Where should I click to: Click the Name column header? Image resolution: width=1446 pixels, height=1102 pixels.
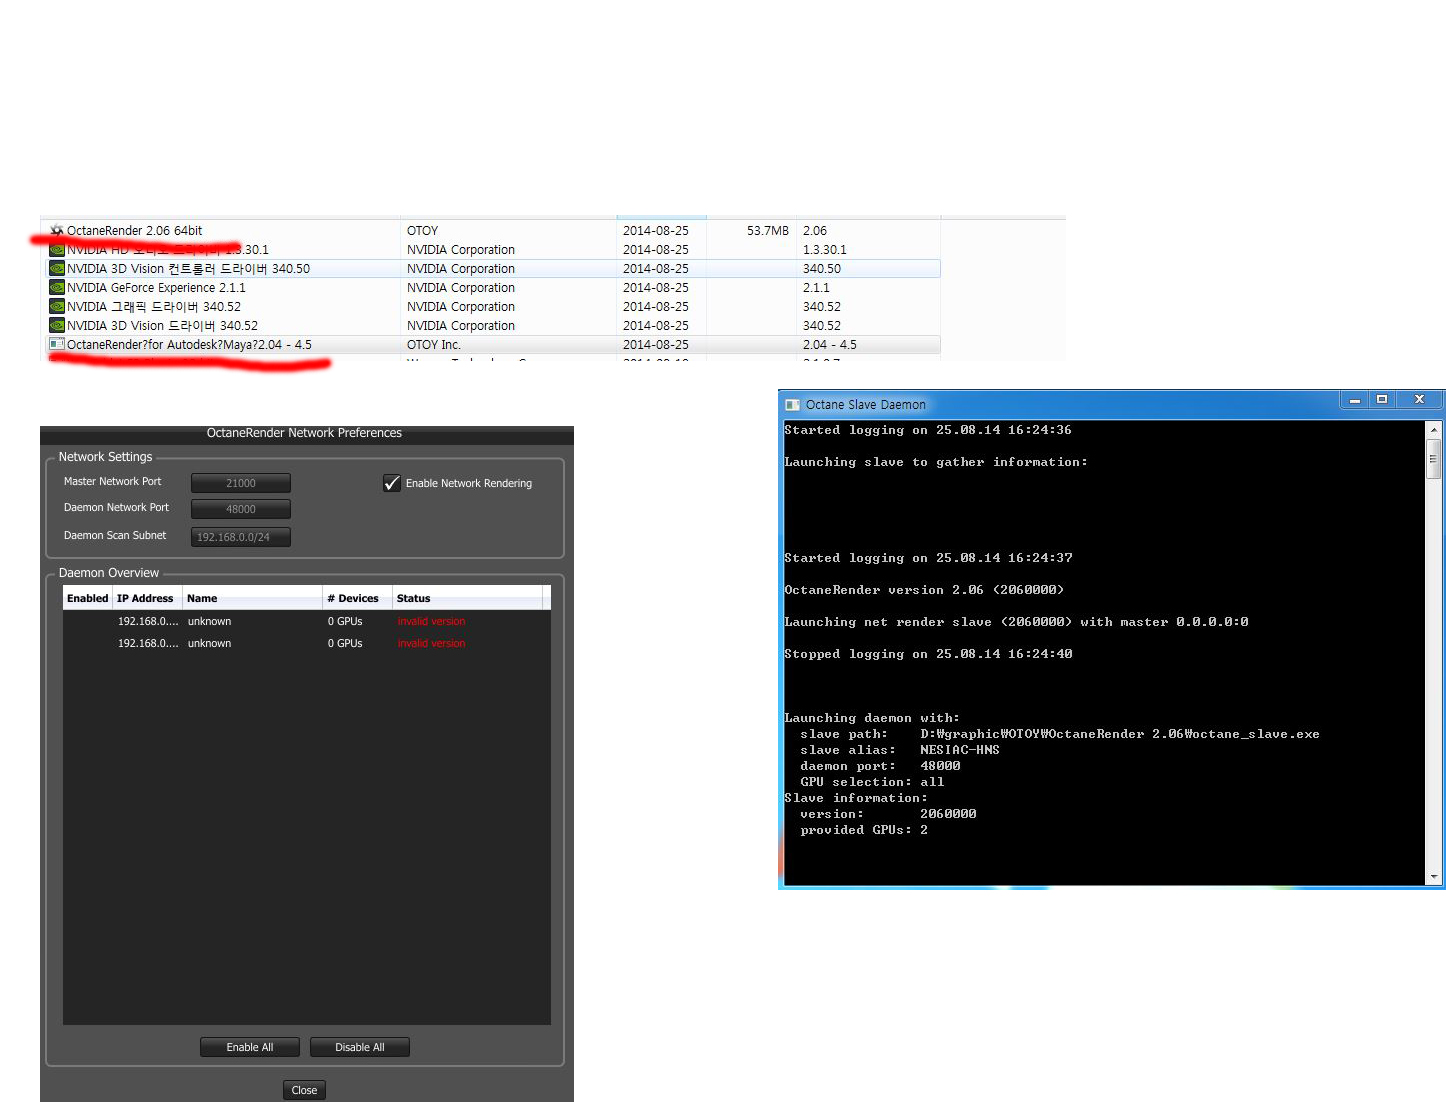(x=253, y=598)
